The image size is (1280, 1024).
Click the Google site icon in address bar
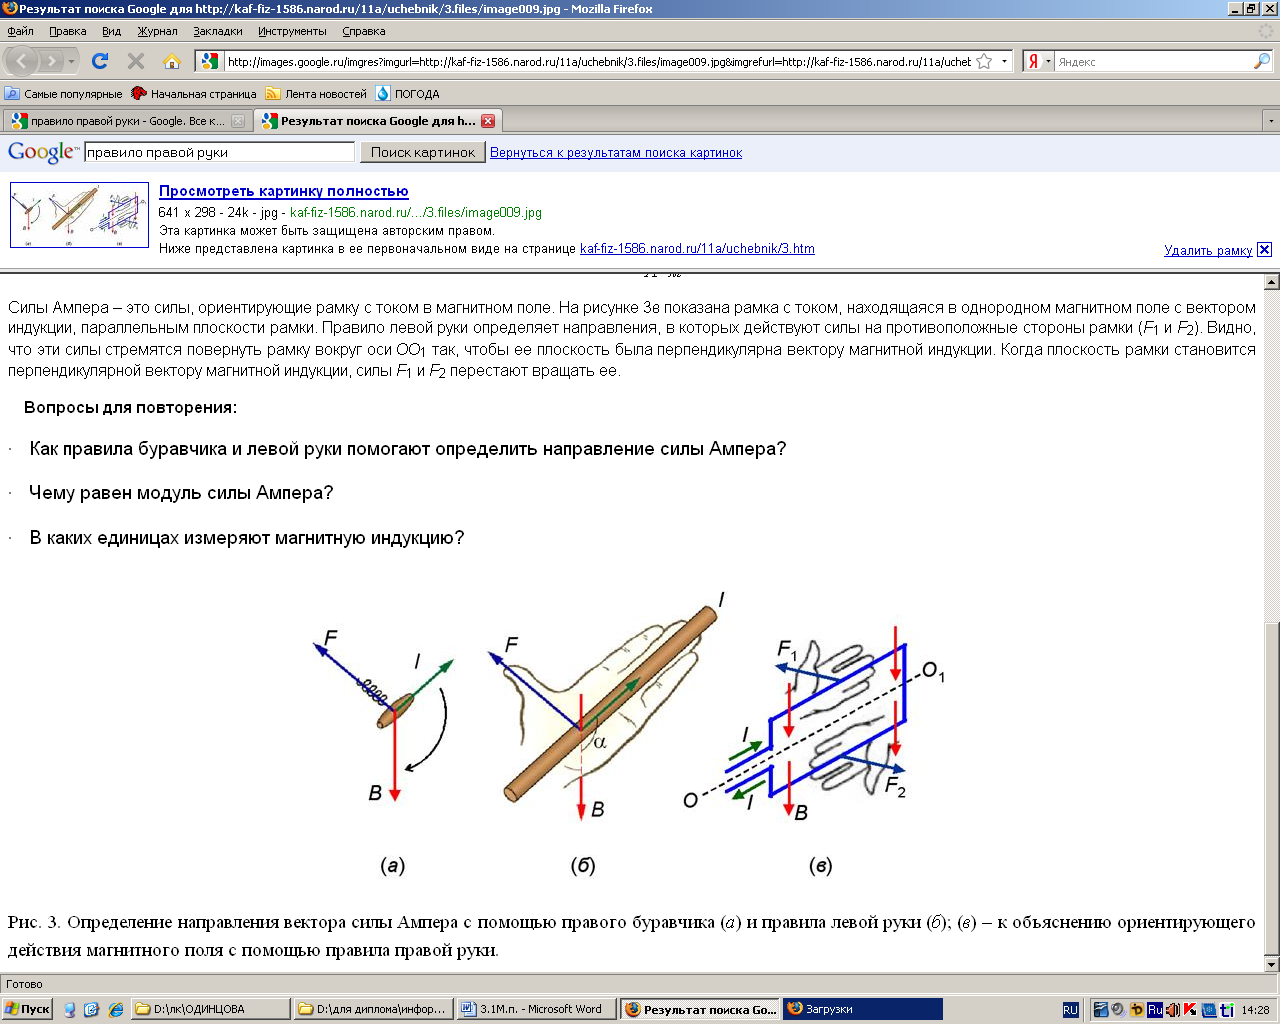pyautogui.click(x=209, y=61)
